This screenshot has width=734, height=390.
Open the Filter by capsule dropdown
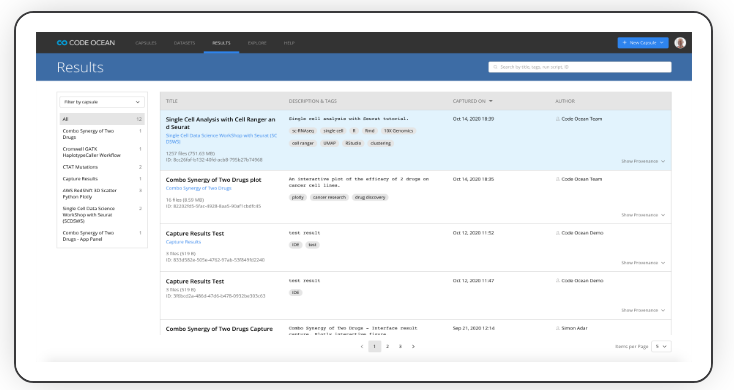point(102,102)
